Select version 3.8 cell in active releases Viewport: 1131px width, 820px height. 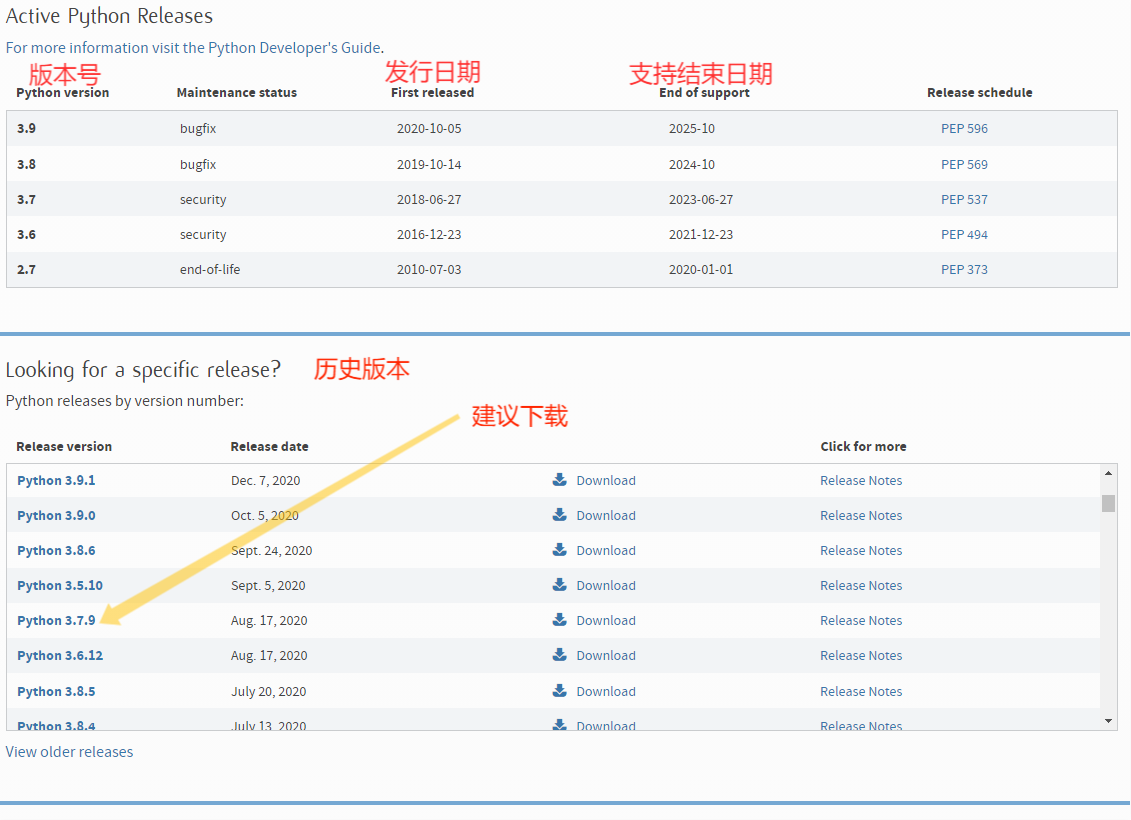pyautogui.click(x=26, y=164)
